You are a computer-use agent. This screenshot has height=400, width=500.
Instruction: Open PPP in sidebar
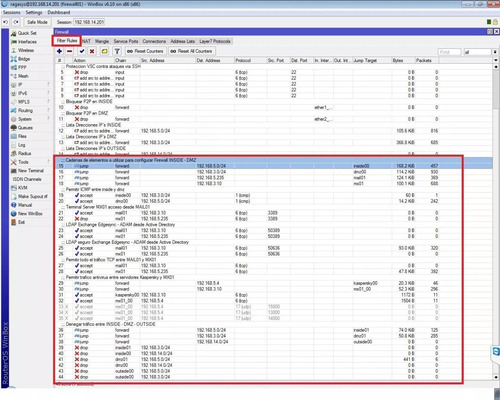22,67
